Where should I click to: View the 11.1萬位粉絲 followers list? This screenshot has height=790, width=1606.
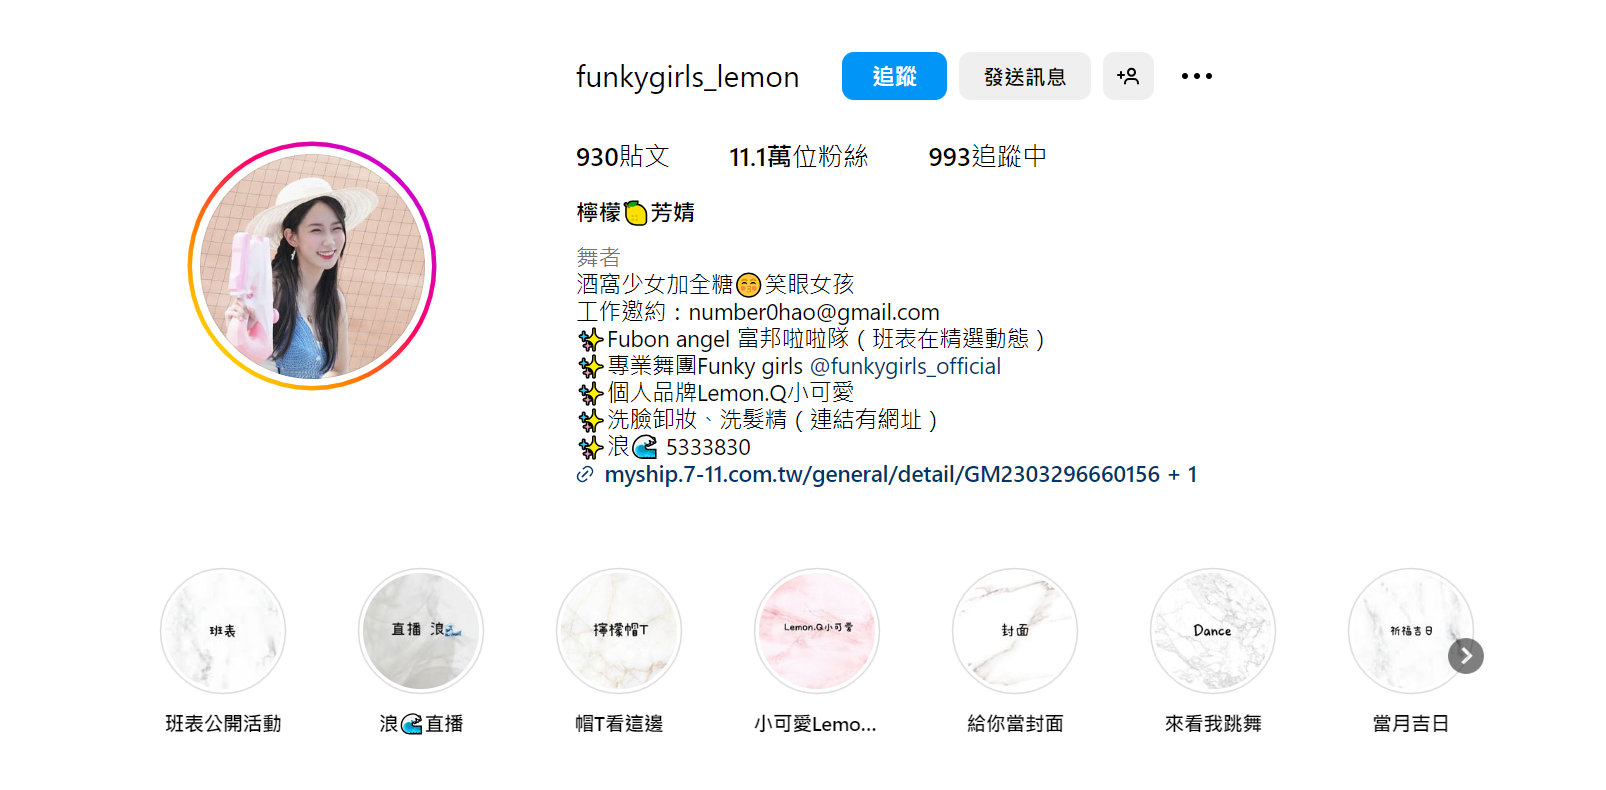tap(798, 157)
